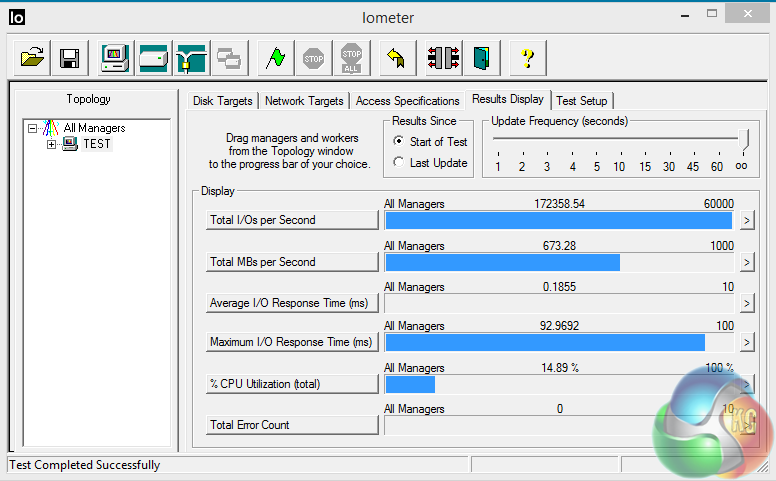Click Total MBs per Second button
The image size is (776, 481).
pyautogui.click(x=292, y=262)
